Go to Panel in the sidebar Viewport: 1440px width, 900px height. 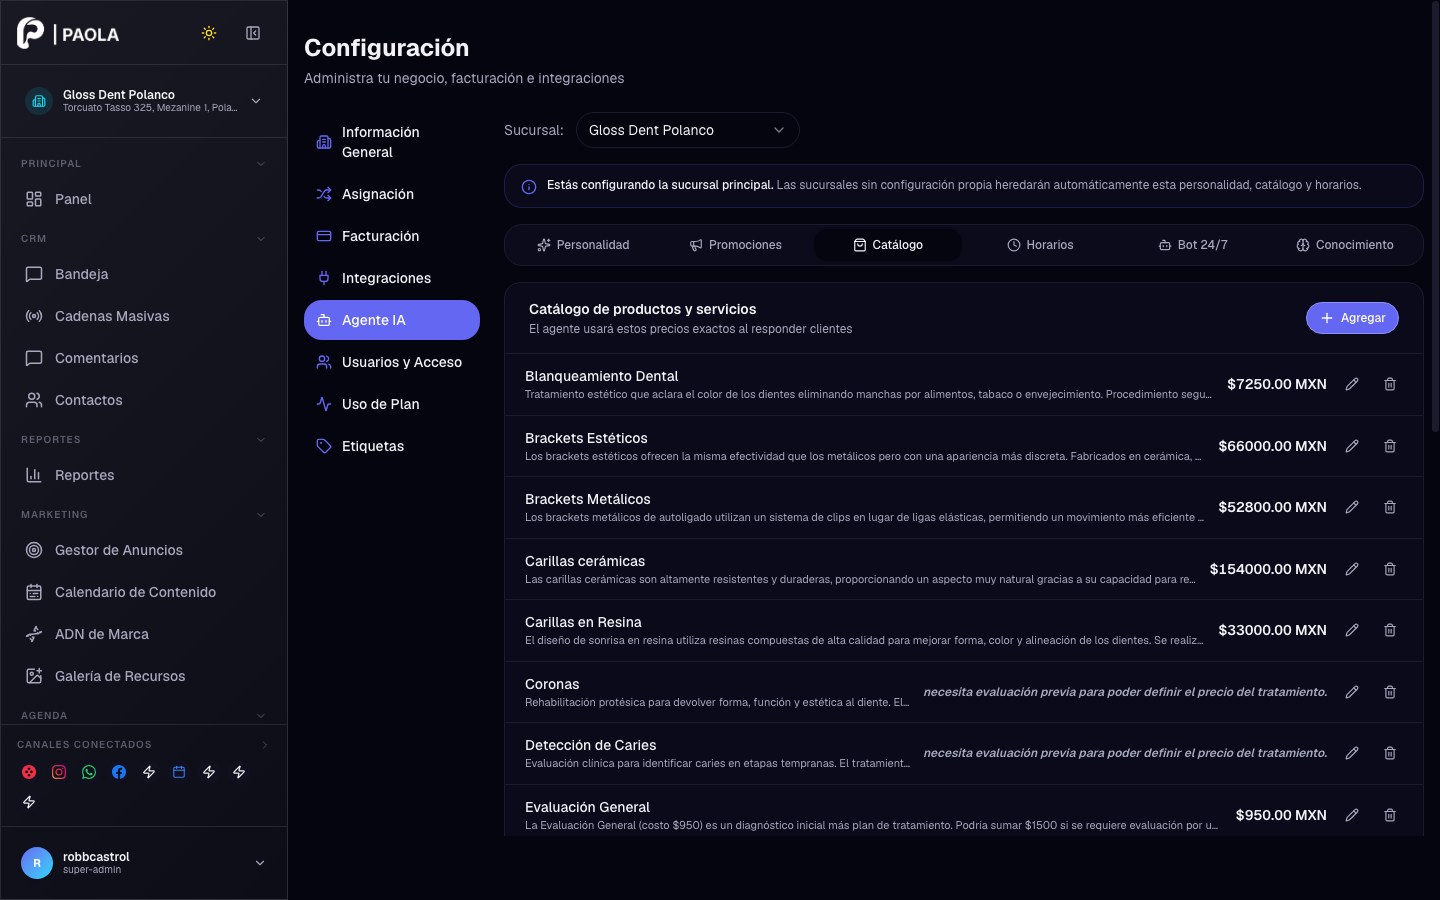pos(144,199)
